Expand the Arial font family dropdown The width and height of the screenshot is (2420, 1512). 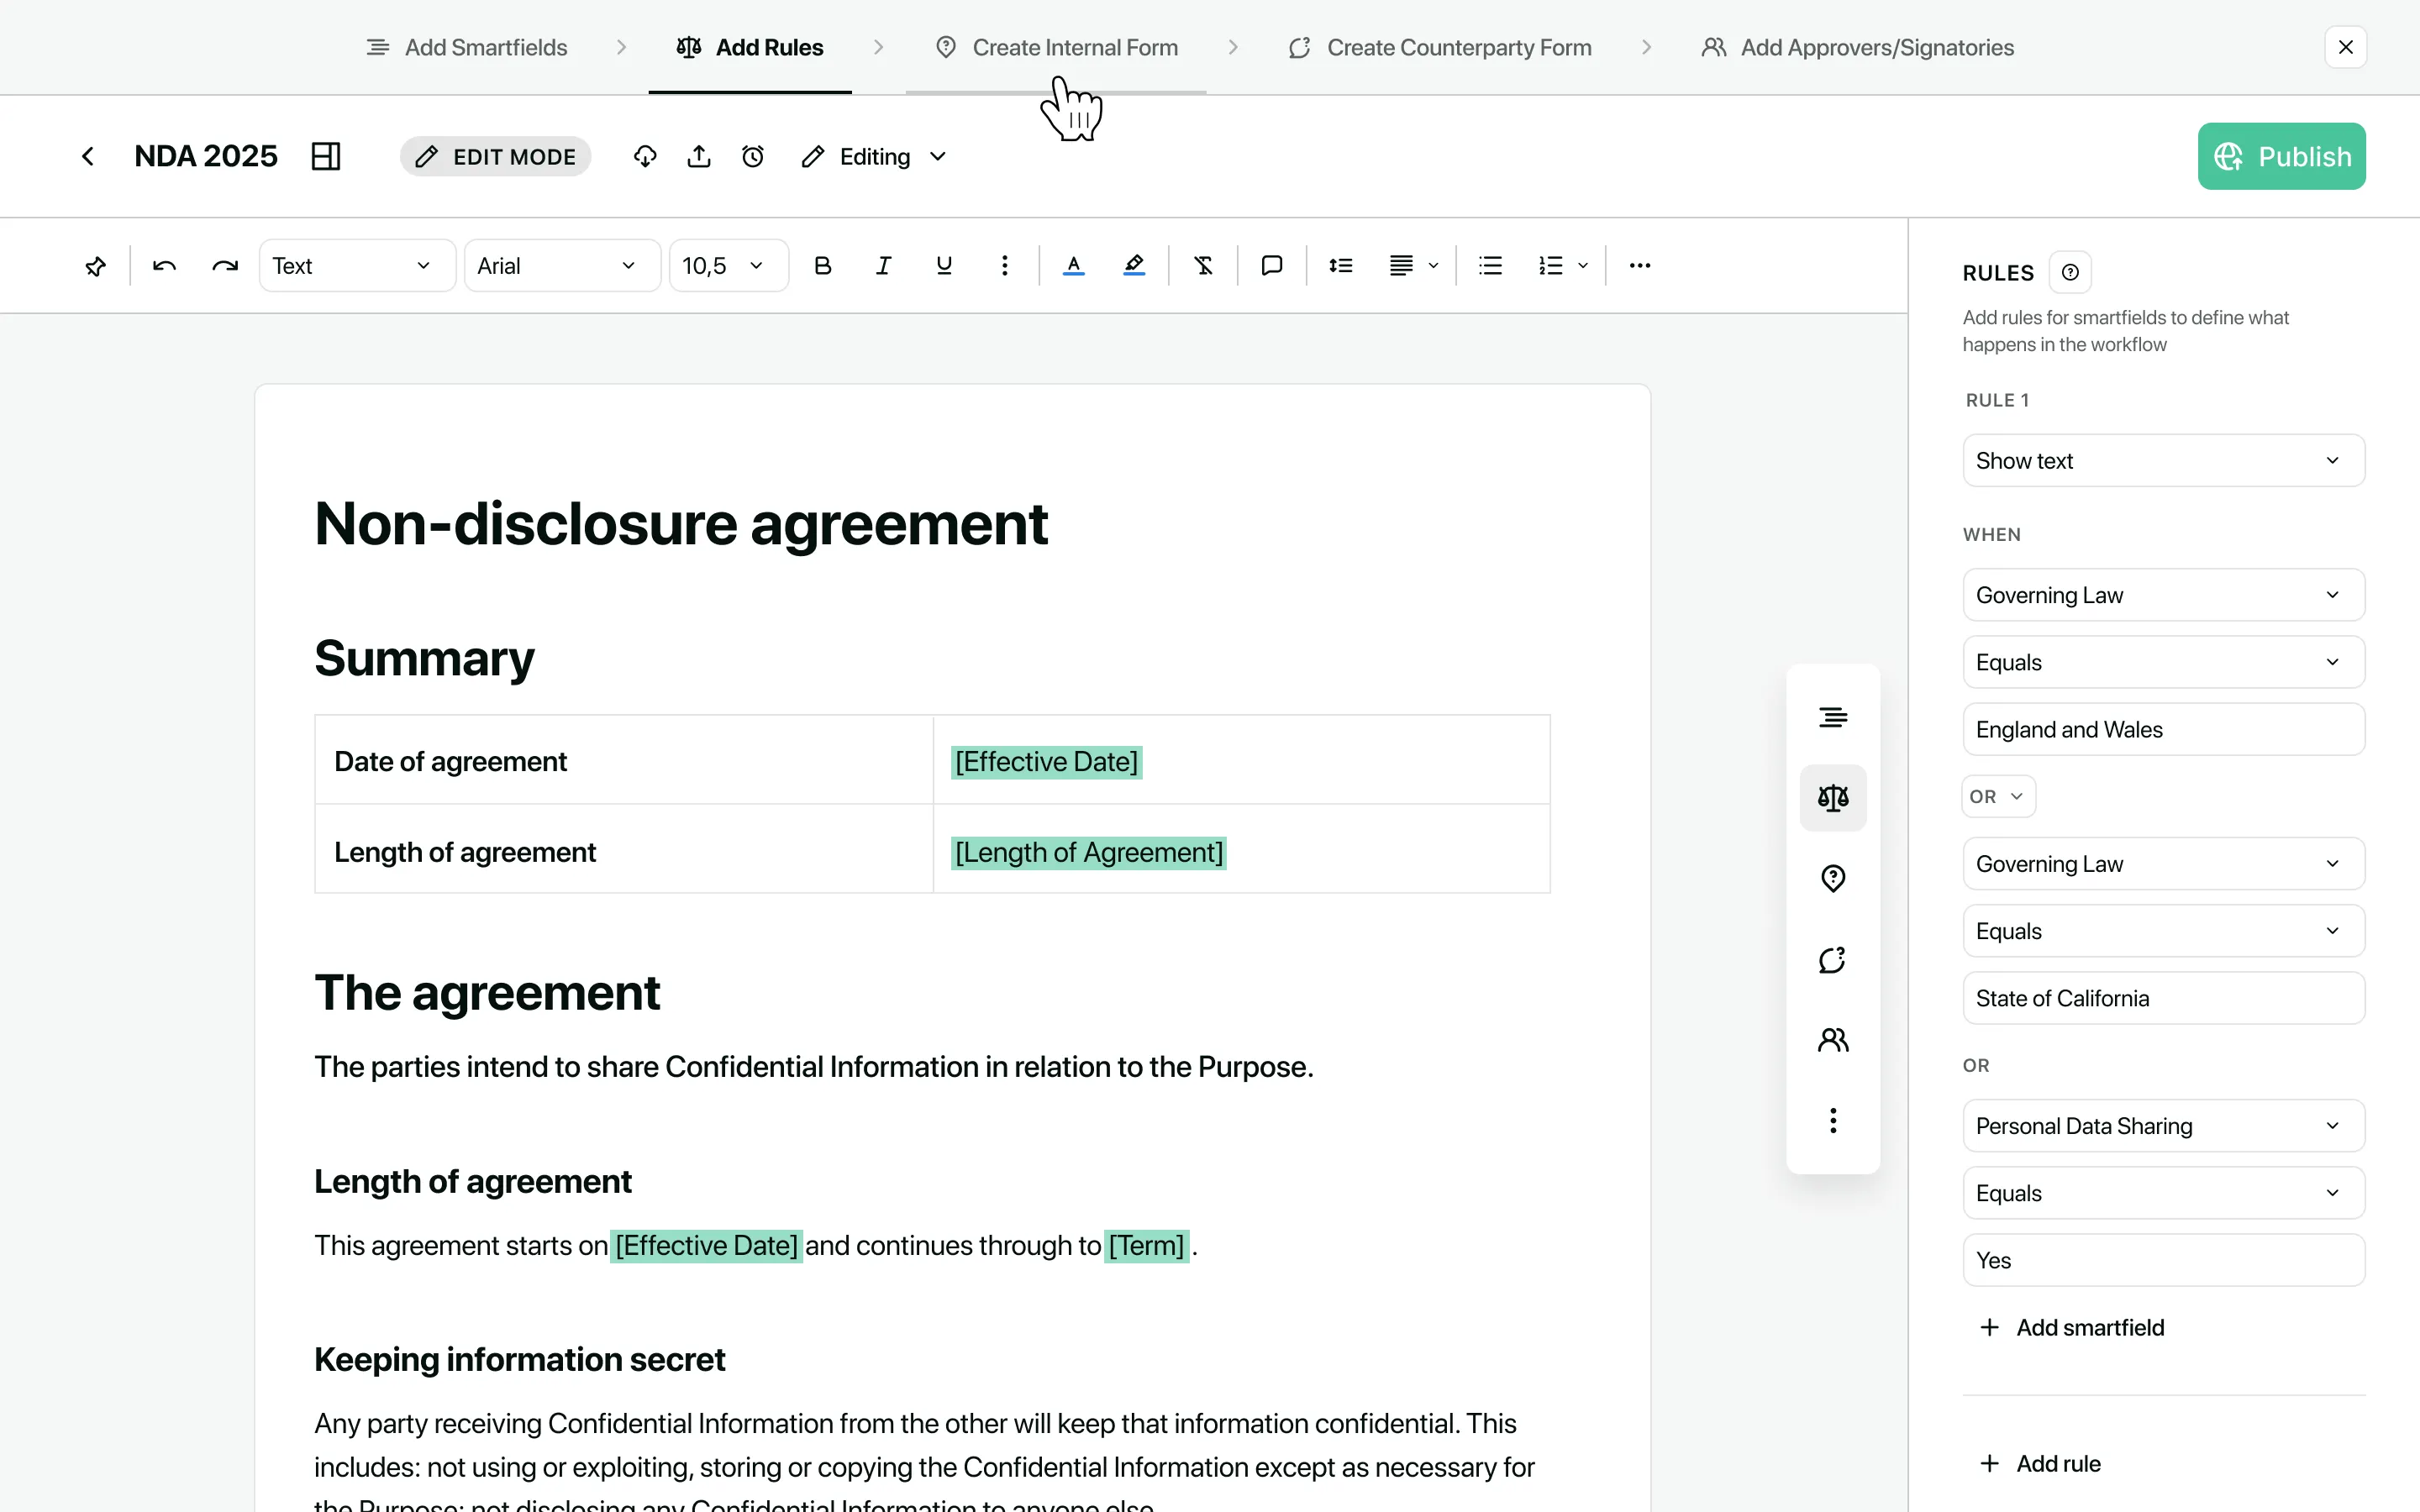[561, 266]
